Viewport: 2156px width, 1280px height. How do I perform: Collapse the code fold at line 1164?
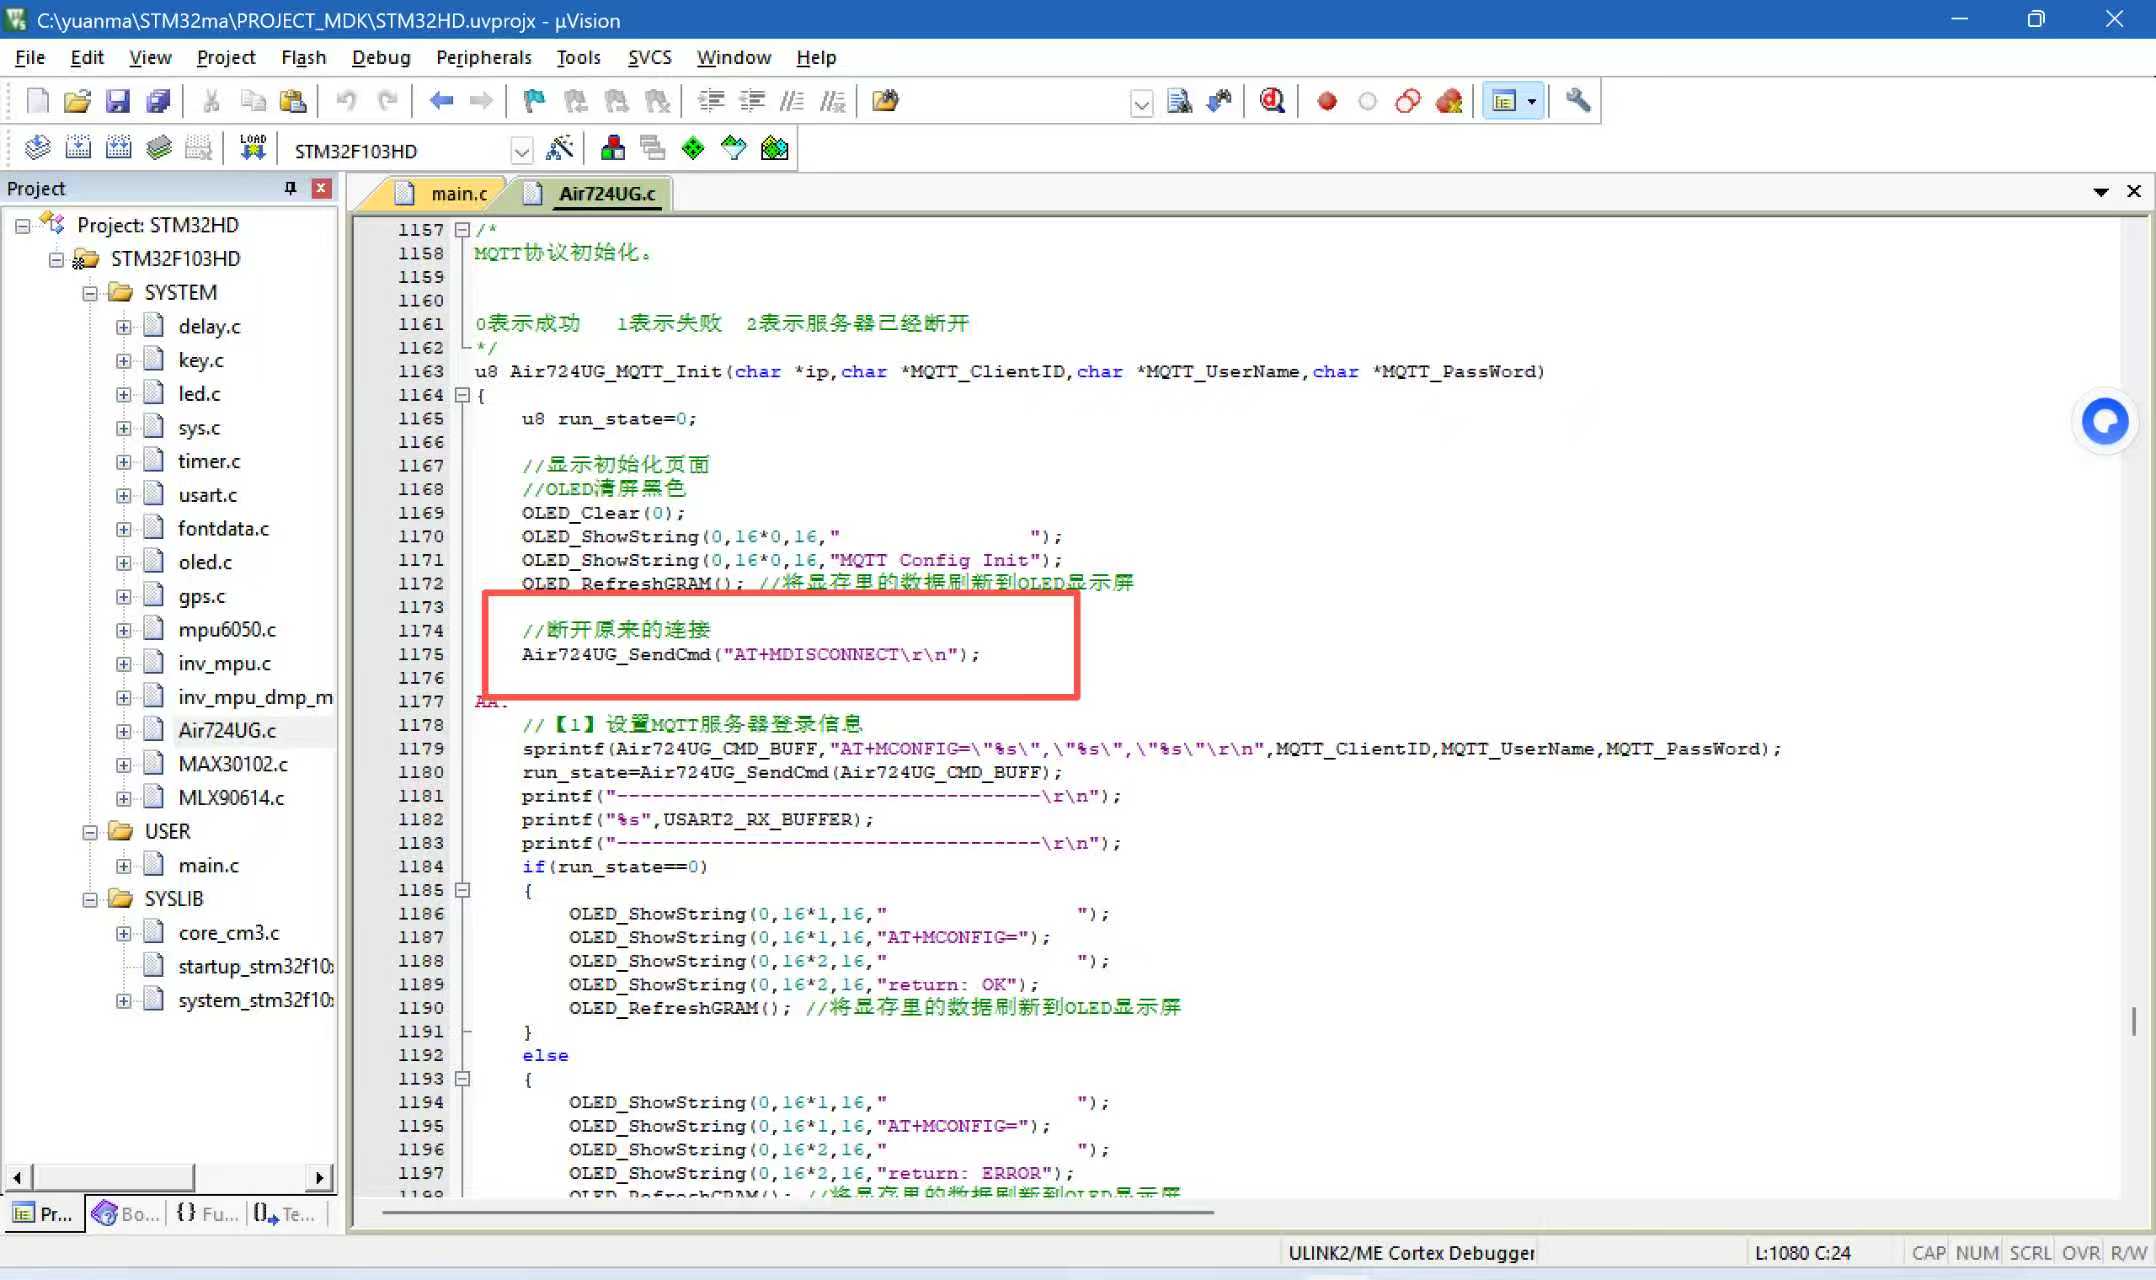pyautogui.click(x=462, y=395)
